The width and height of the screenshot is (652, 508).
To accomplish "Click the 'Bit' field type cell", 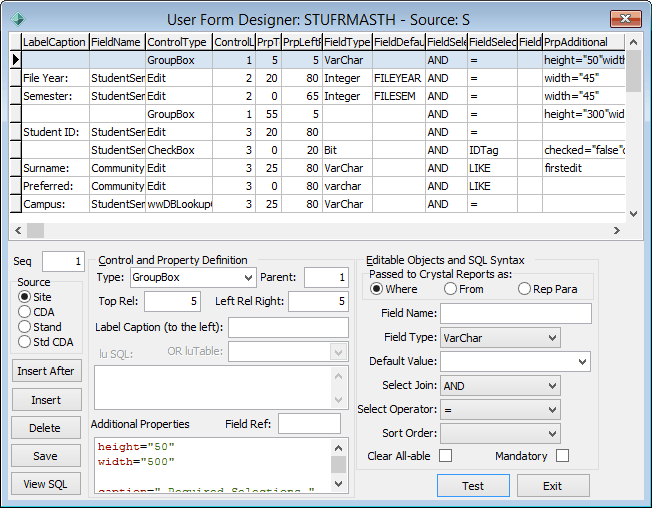I will (347, 150).
